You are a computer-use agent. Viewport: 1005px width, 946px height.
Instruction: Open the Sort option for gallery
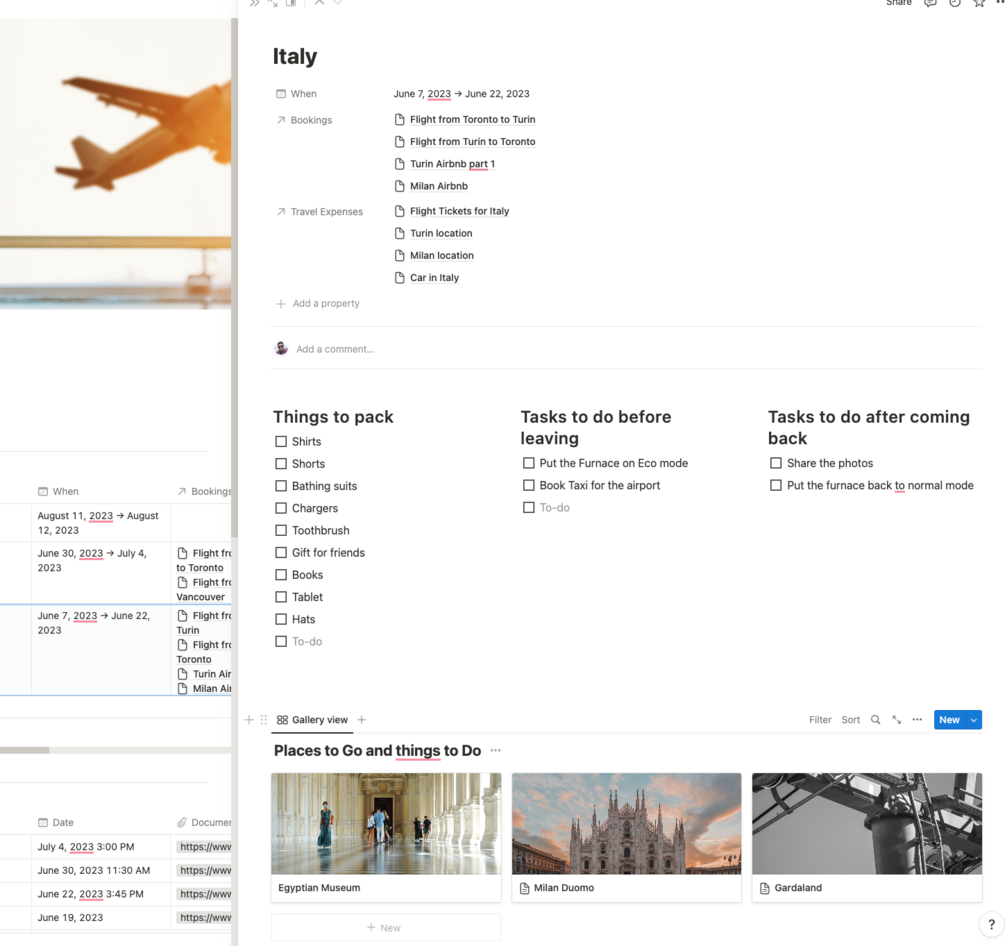pos(851,720)
